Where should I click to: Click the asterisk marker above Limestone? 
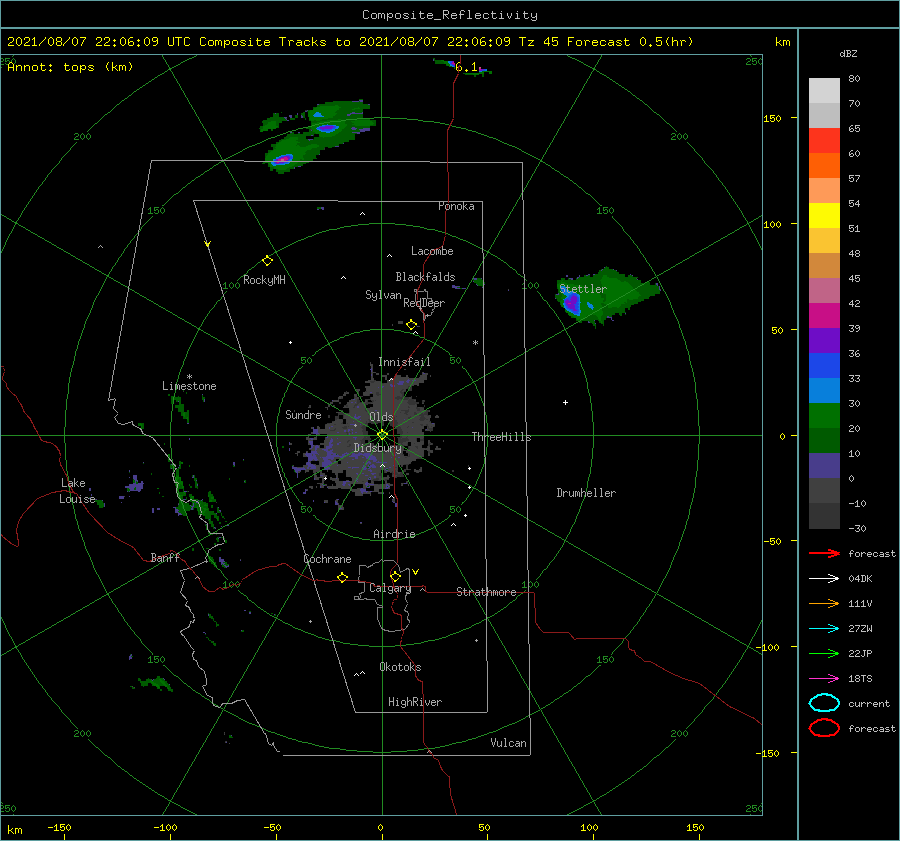pos(189,377)
